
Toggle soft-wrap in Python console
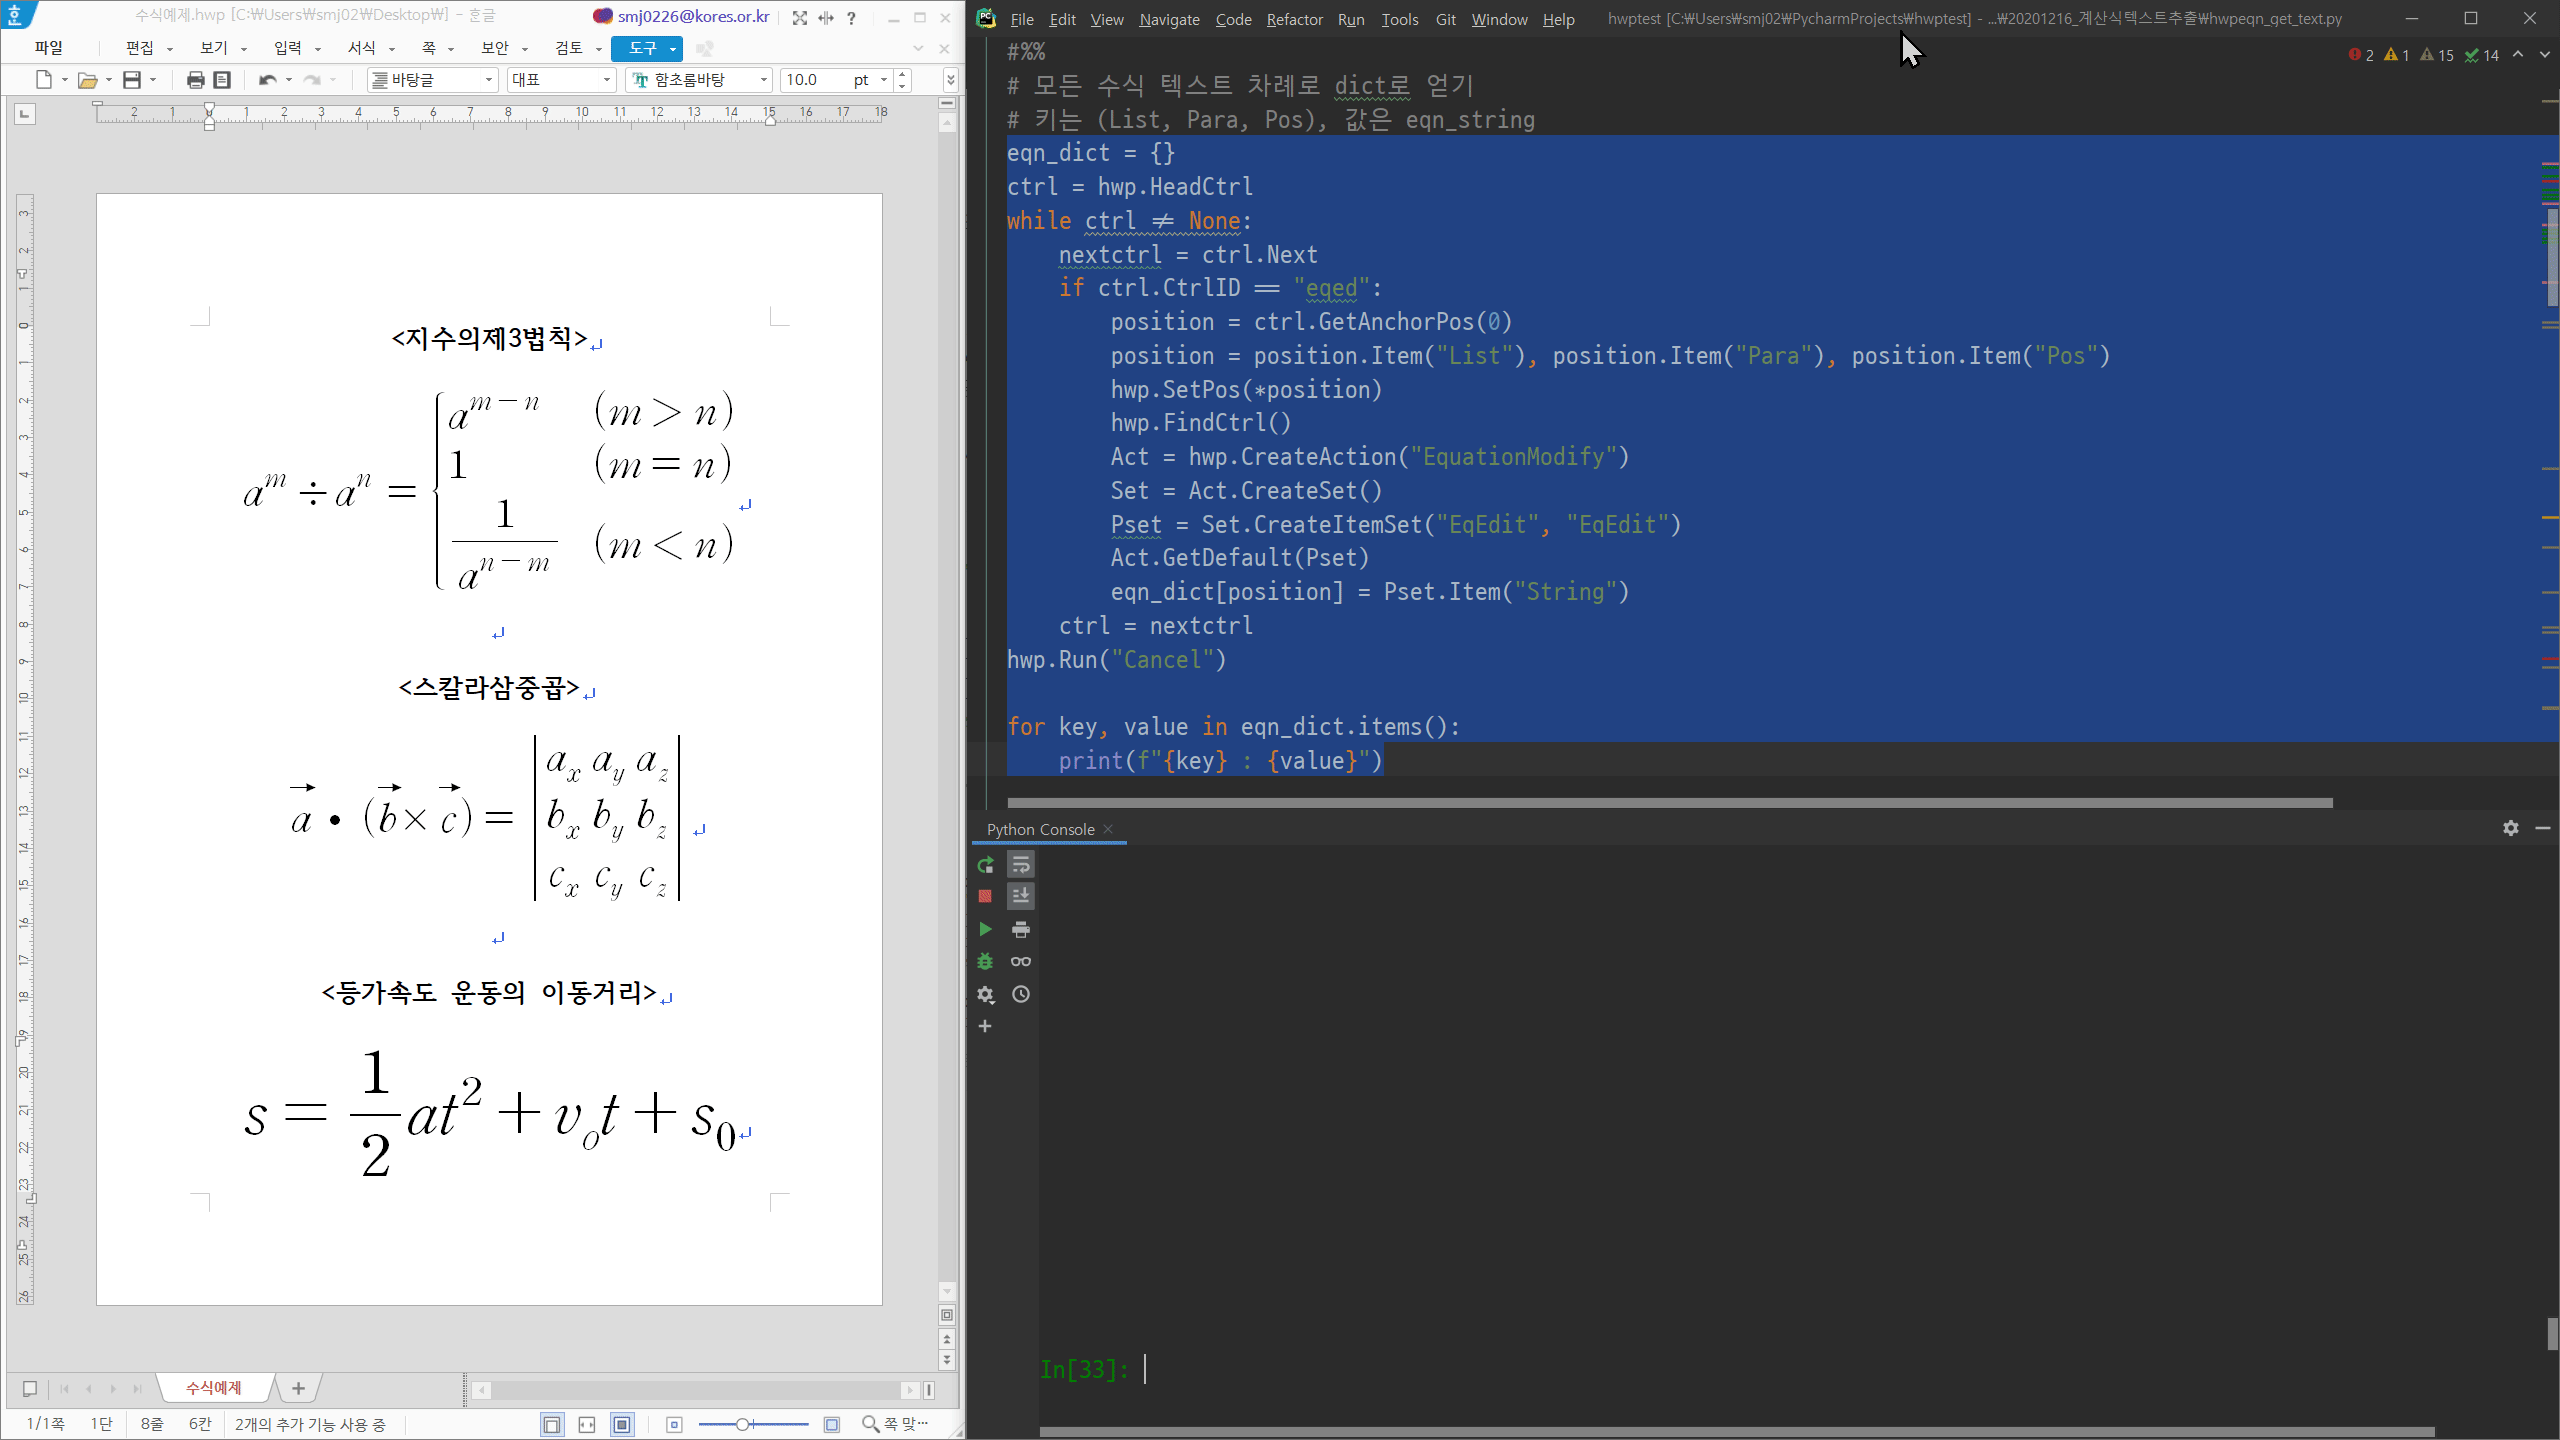point(1020,865)
